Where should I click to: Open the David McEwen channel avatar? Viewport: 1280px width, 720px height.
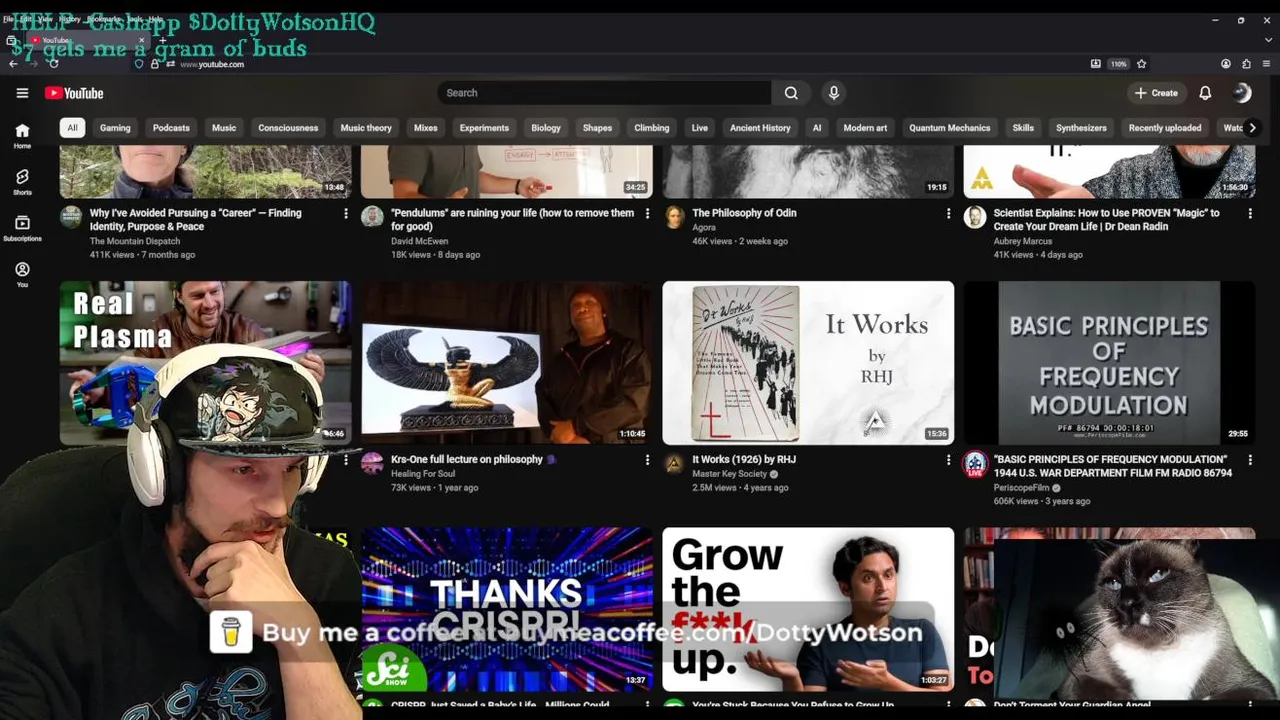(372, 217)
